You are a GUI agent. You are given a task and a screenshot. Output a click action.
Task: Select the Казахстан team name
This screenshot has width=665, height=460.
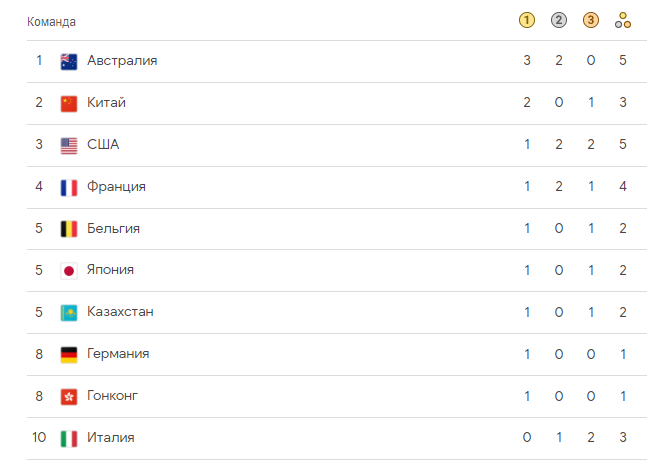pos(120,312)
